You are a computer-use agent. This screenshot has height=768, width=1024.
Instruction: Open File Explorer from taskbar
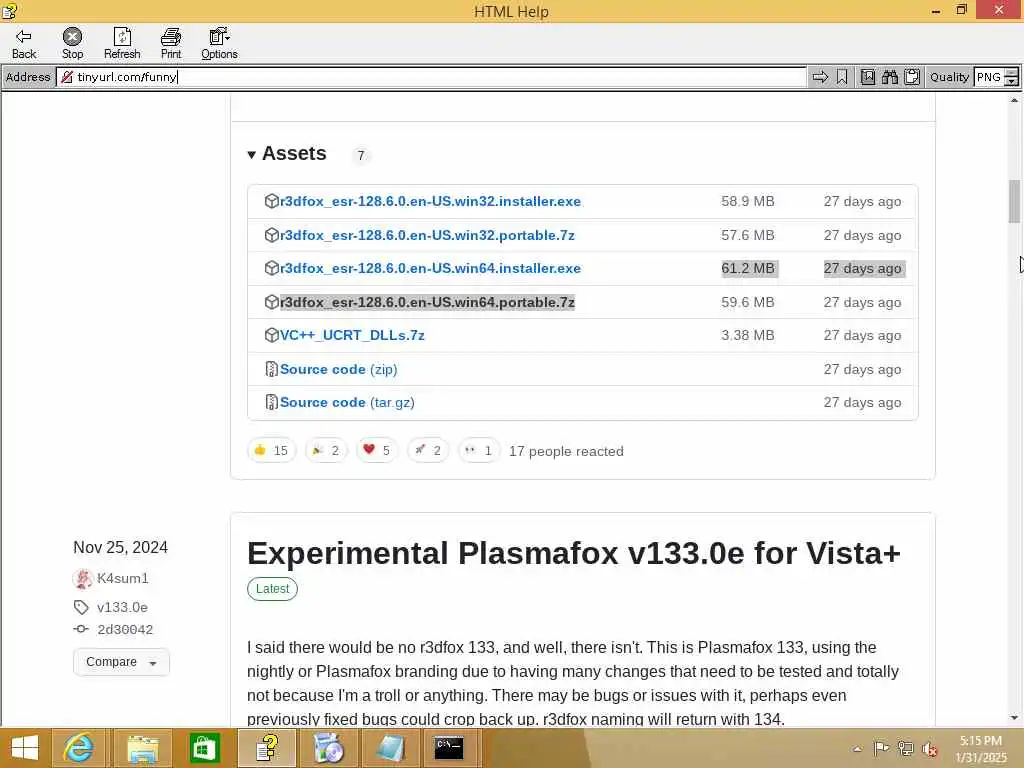(x=142, y=748)
